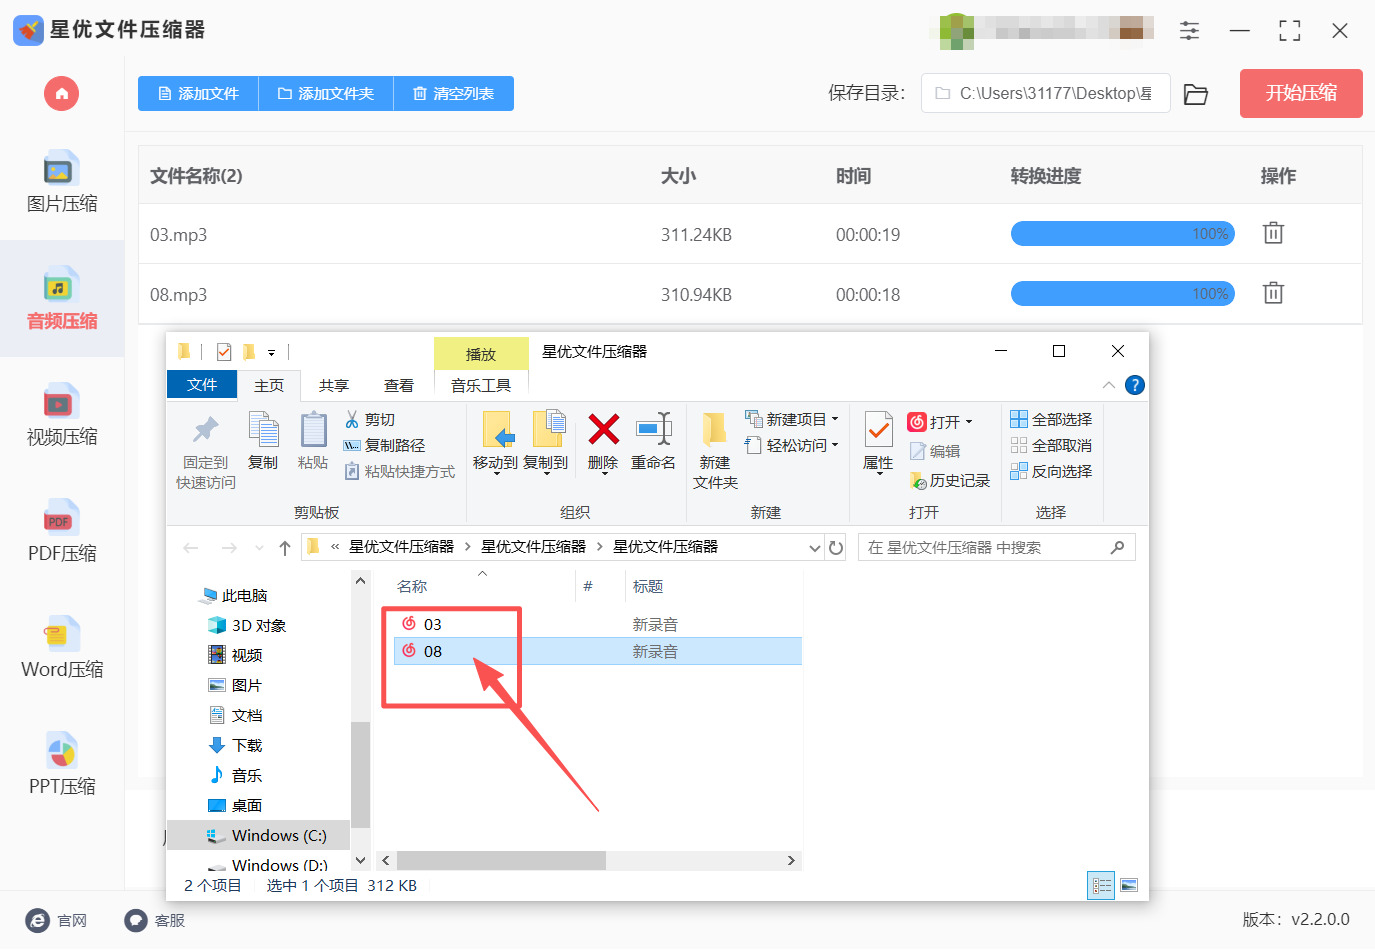This screenshot has height=950, width=1375.
Task: Click 粘贴快捷方式 in the Explorer ribbon
Action: [x=399, y=471]
